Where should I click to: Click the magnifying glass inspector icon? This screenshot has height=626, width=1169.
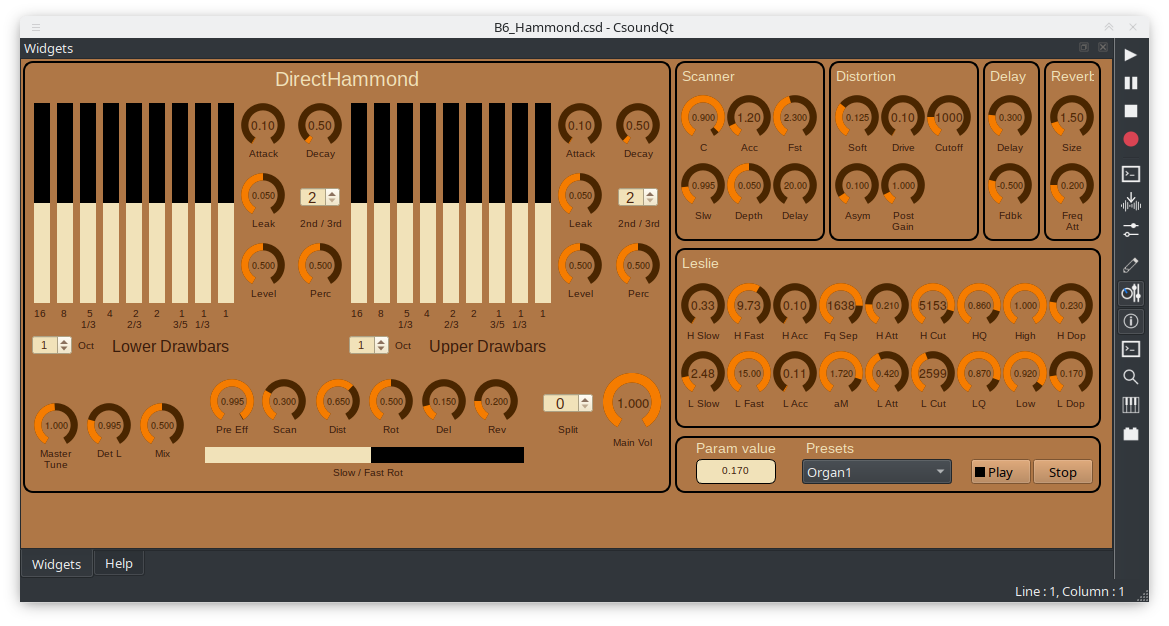(1130, 377)
